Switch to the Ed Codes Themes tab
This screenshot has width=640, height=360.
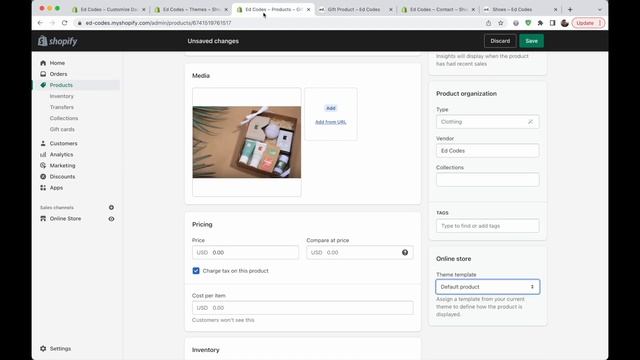point(191,9)
